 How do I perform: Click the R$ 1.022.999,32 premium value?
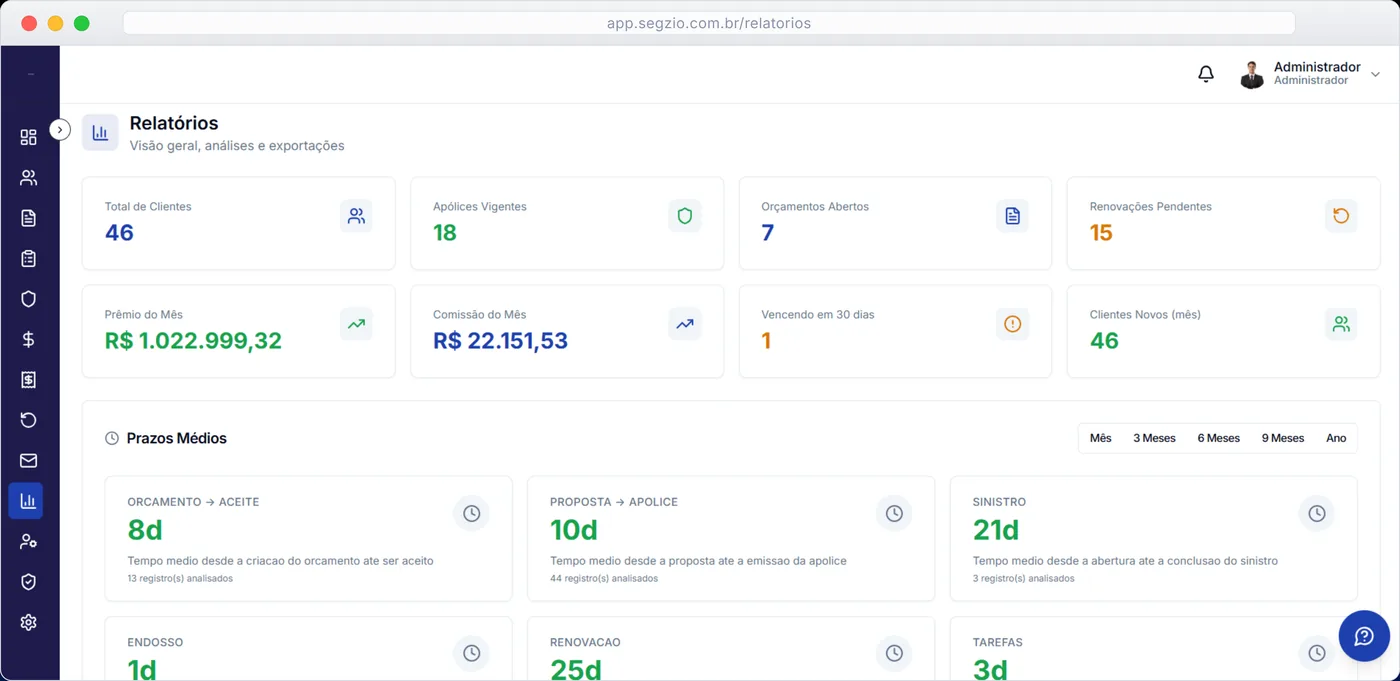pyautogui.click(x=193, y=341)
